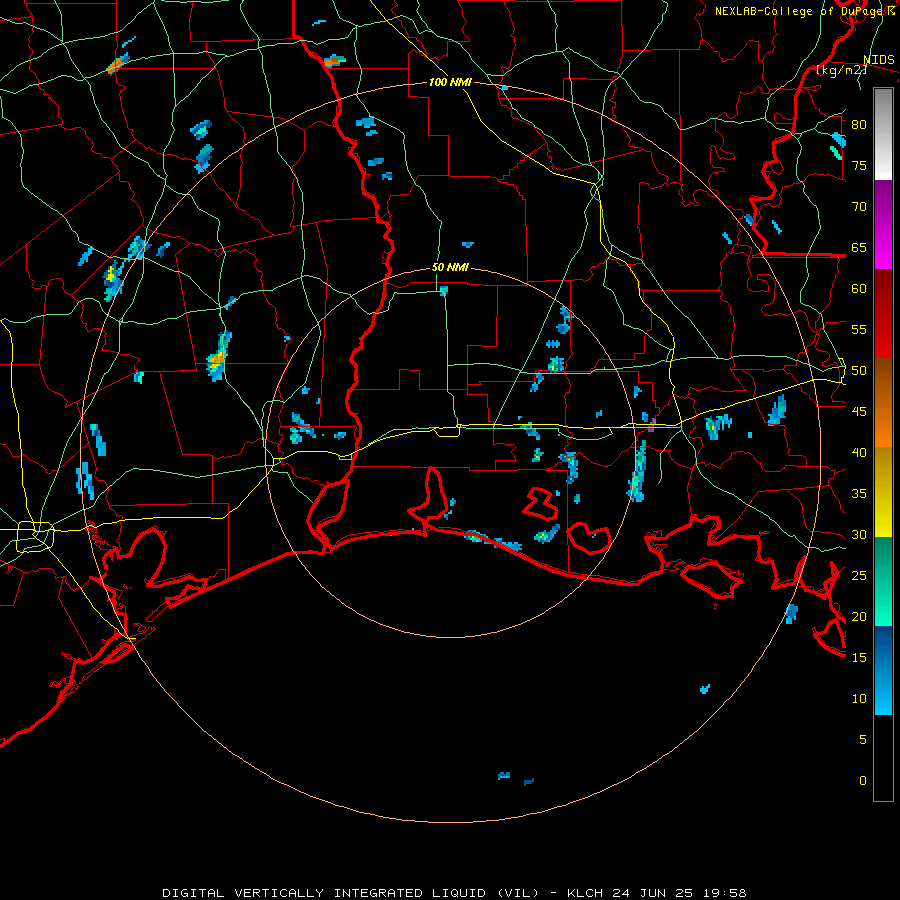Click the 60 value on the color scale
The height and width of the screenshot is (900, 900).
pyautogui.click(x=859, y=289)
